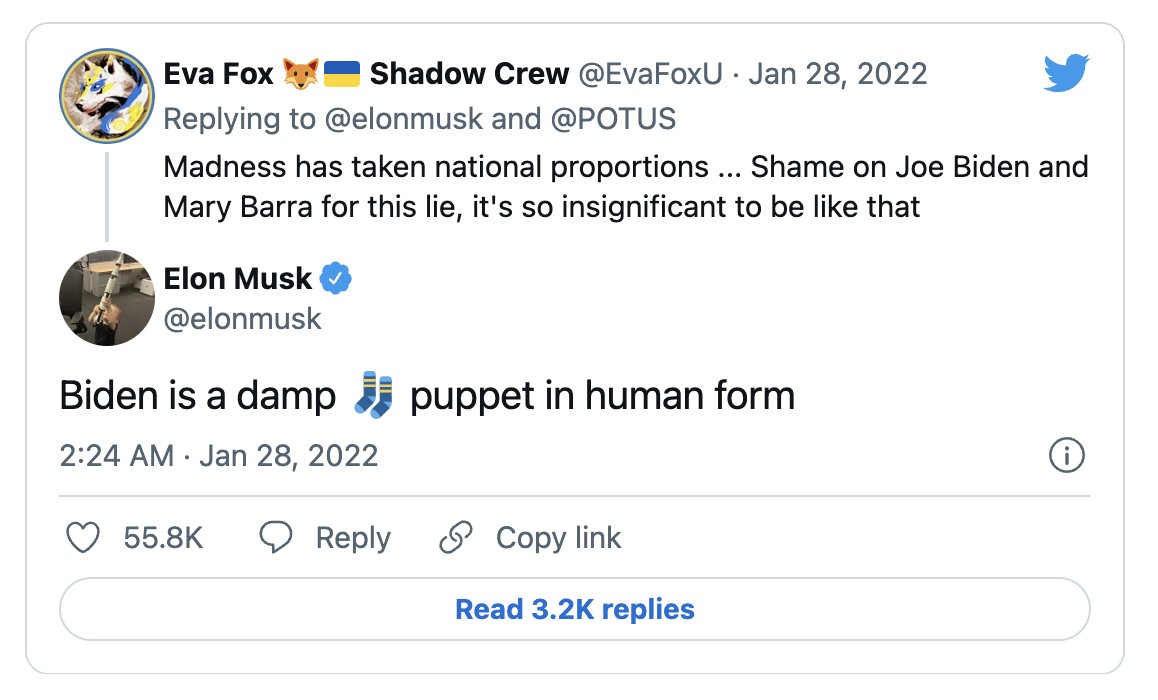Screen dimensions: 1158x700
Task: Click the 55.8K likes count
Action: click(163, 538)
